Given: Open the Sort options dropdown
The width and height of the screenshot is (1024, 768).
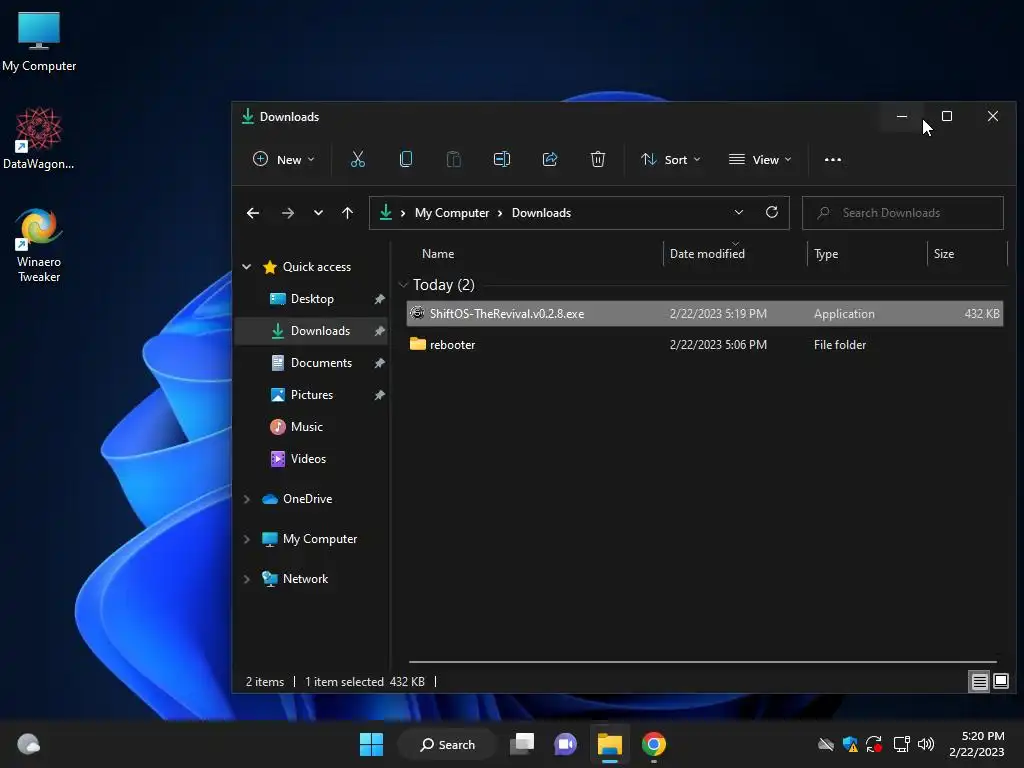Looking at the screenshot, I should (x=671, y=159).
